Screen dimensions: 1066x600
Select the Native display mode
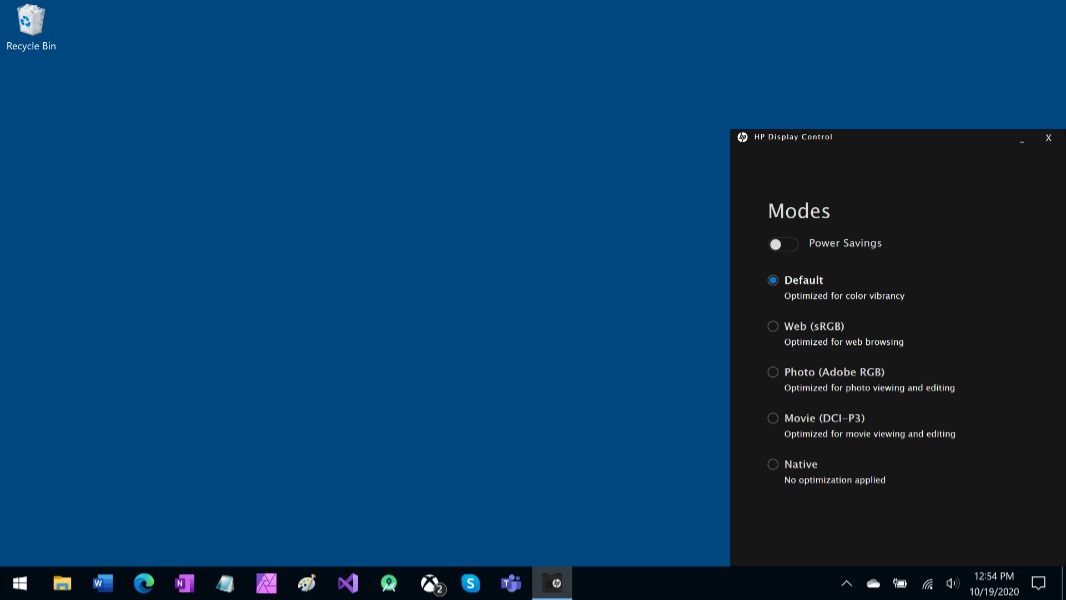click(773, 464)
